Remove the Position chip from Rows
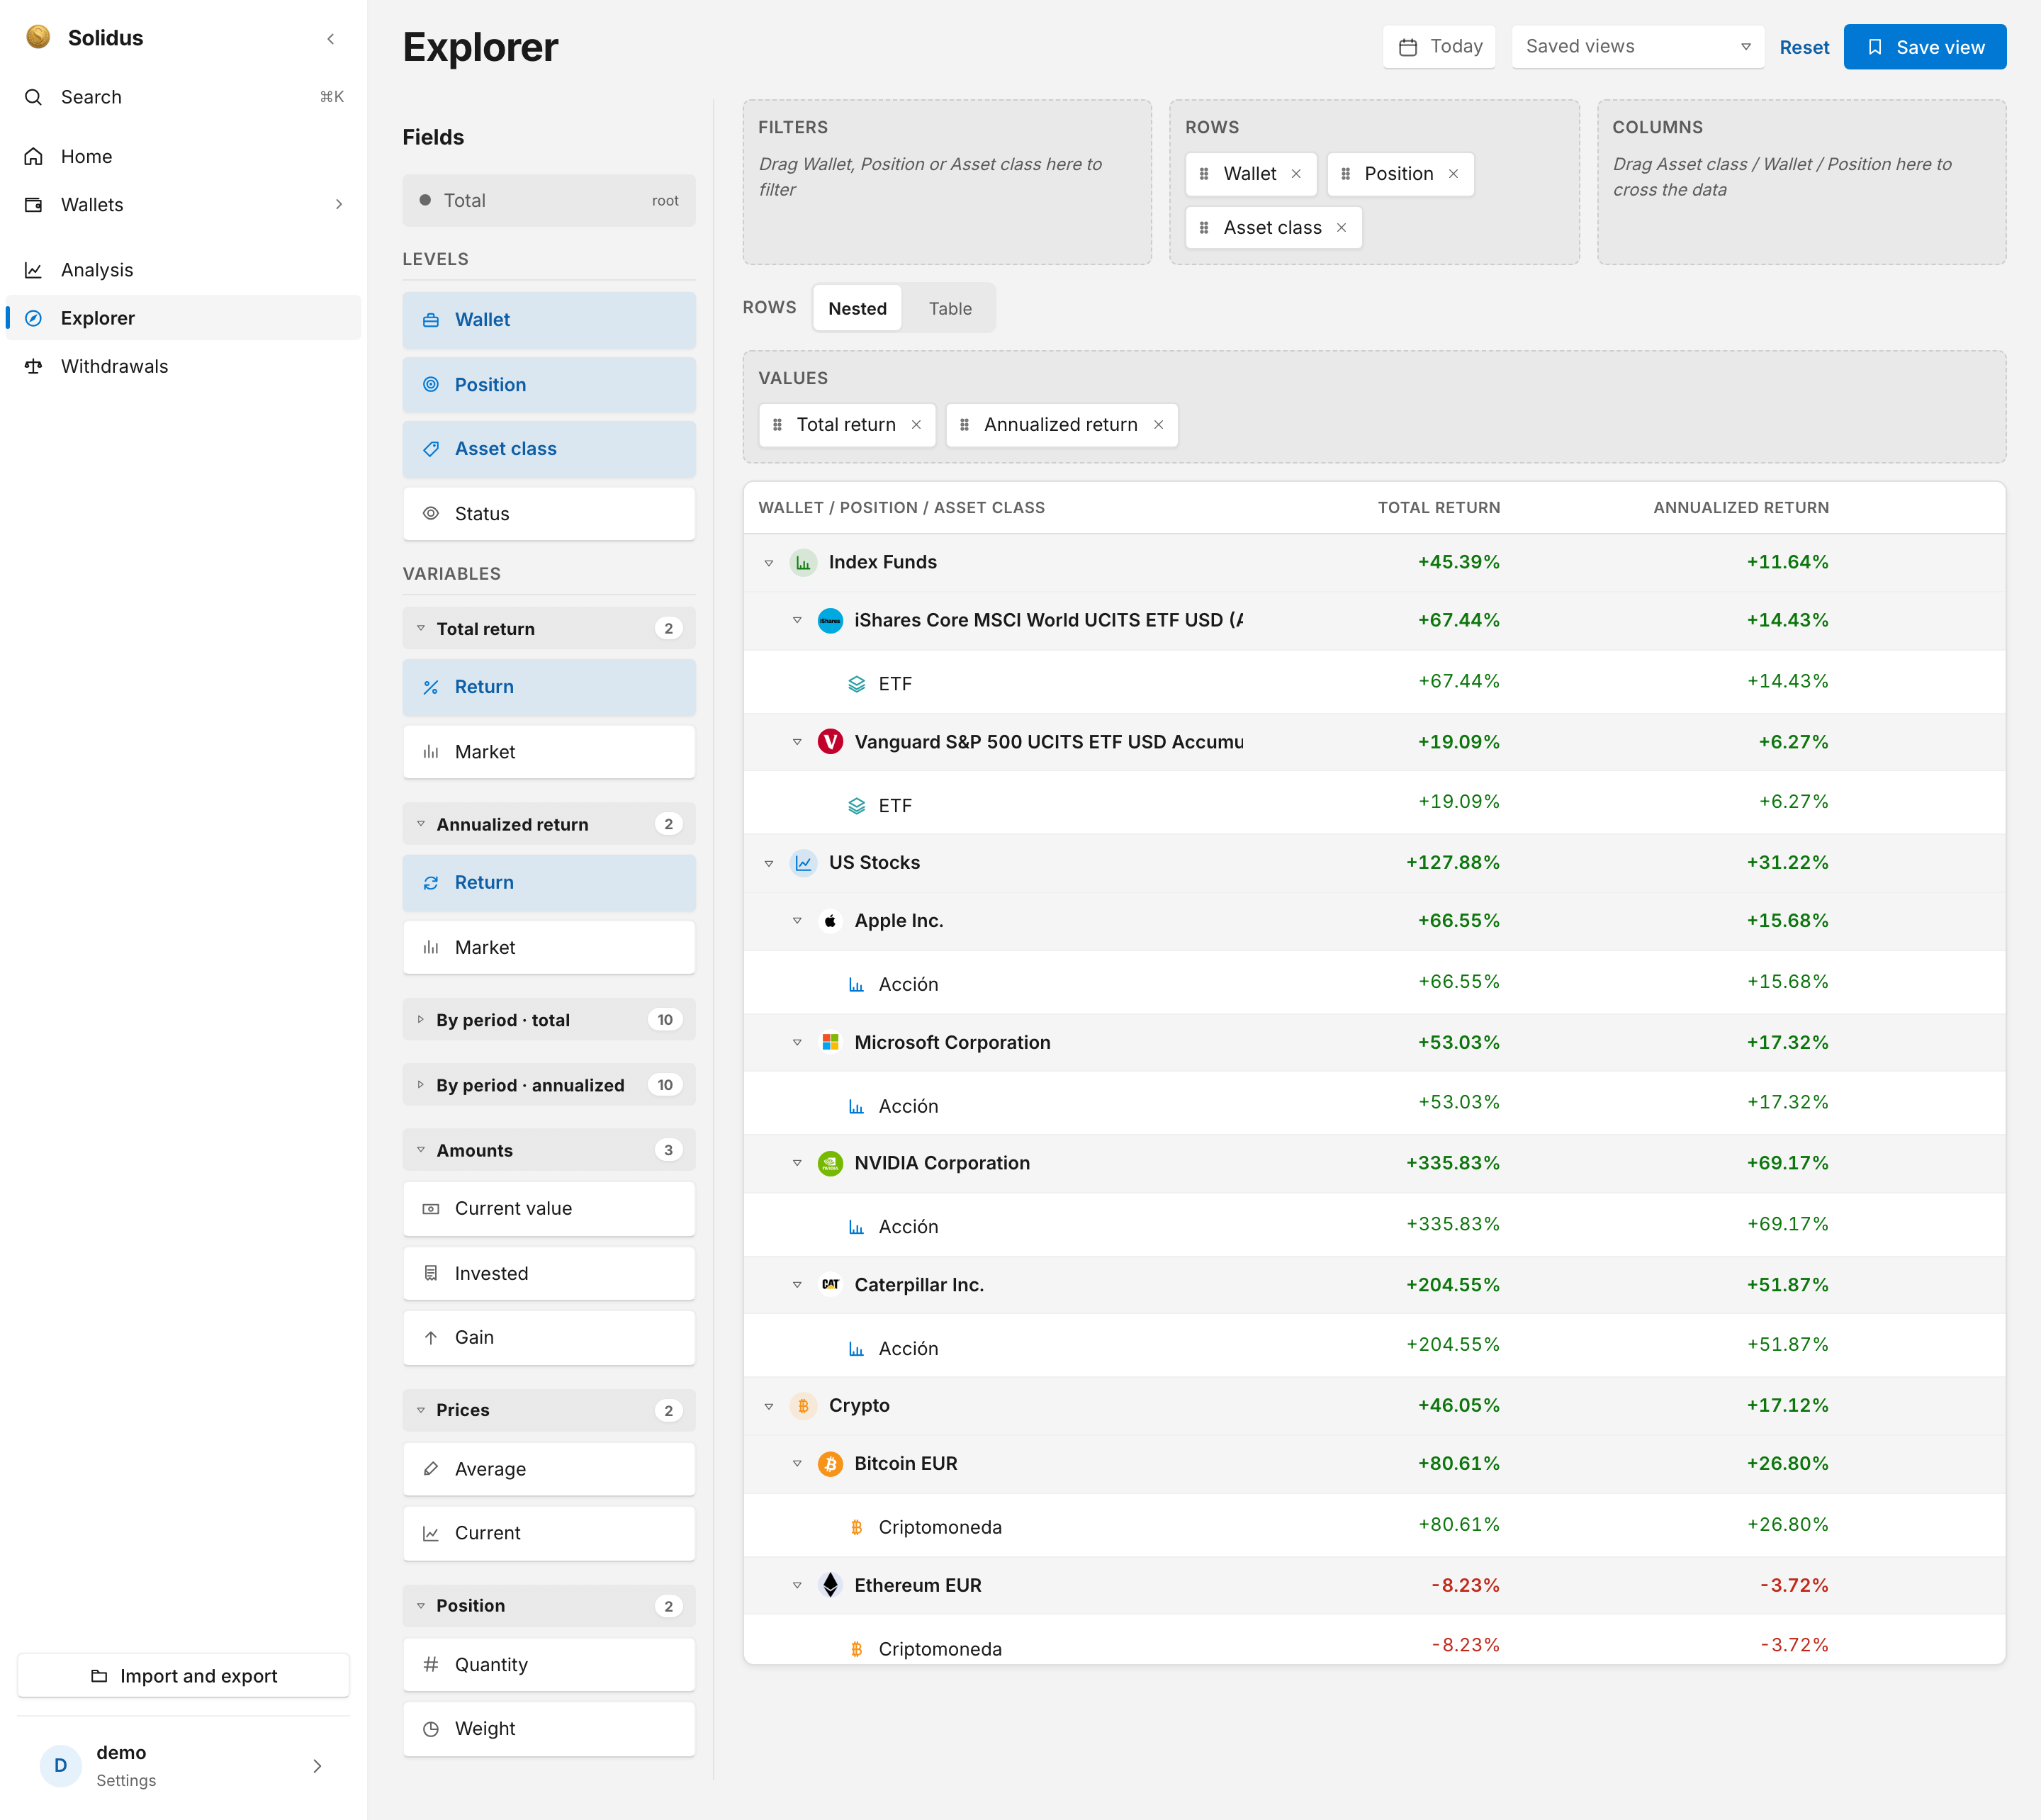The width and height of the screenshot is (2041, 1820). (1453, 174)
